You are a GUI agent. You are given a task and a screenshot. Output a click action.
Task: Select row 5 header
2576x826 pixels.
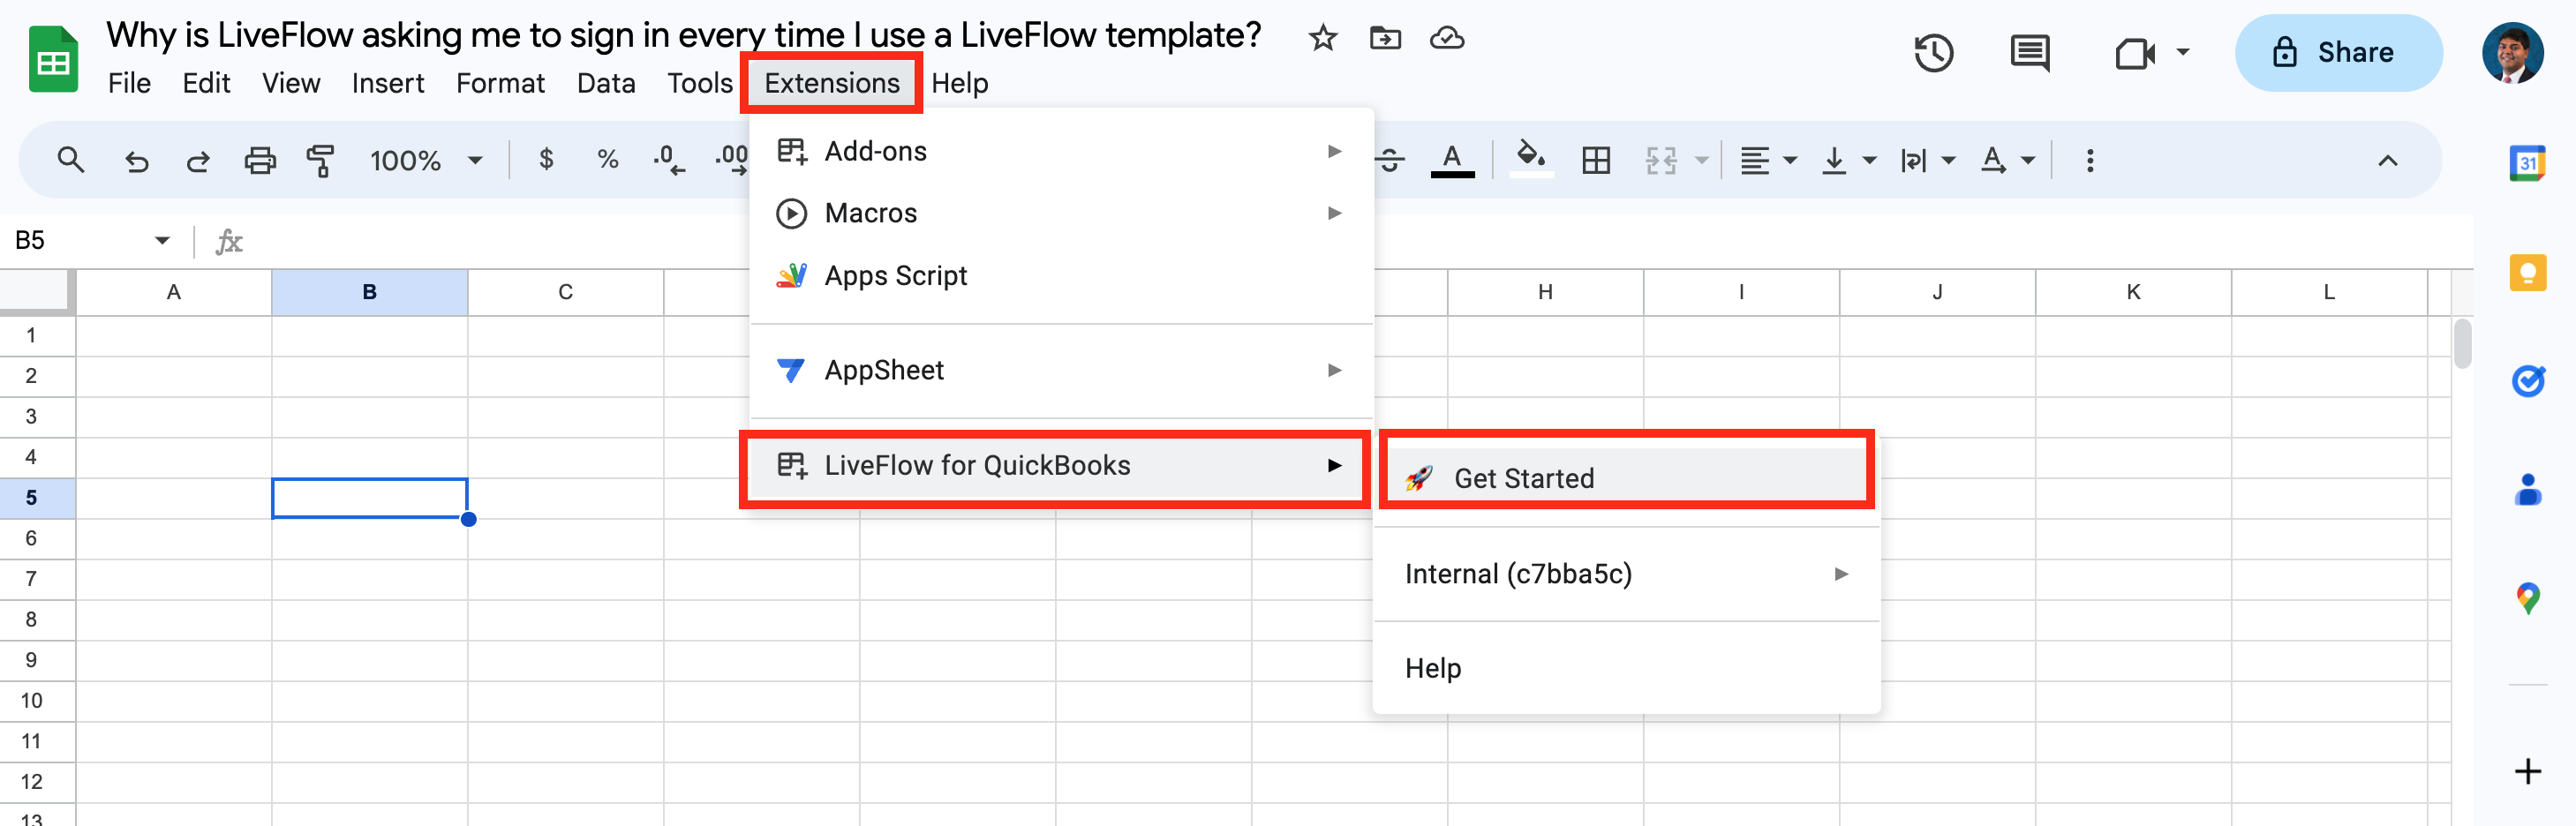tap(37, 497)
